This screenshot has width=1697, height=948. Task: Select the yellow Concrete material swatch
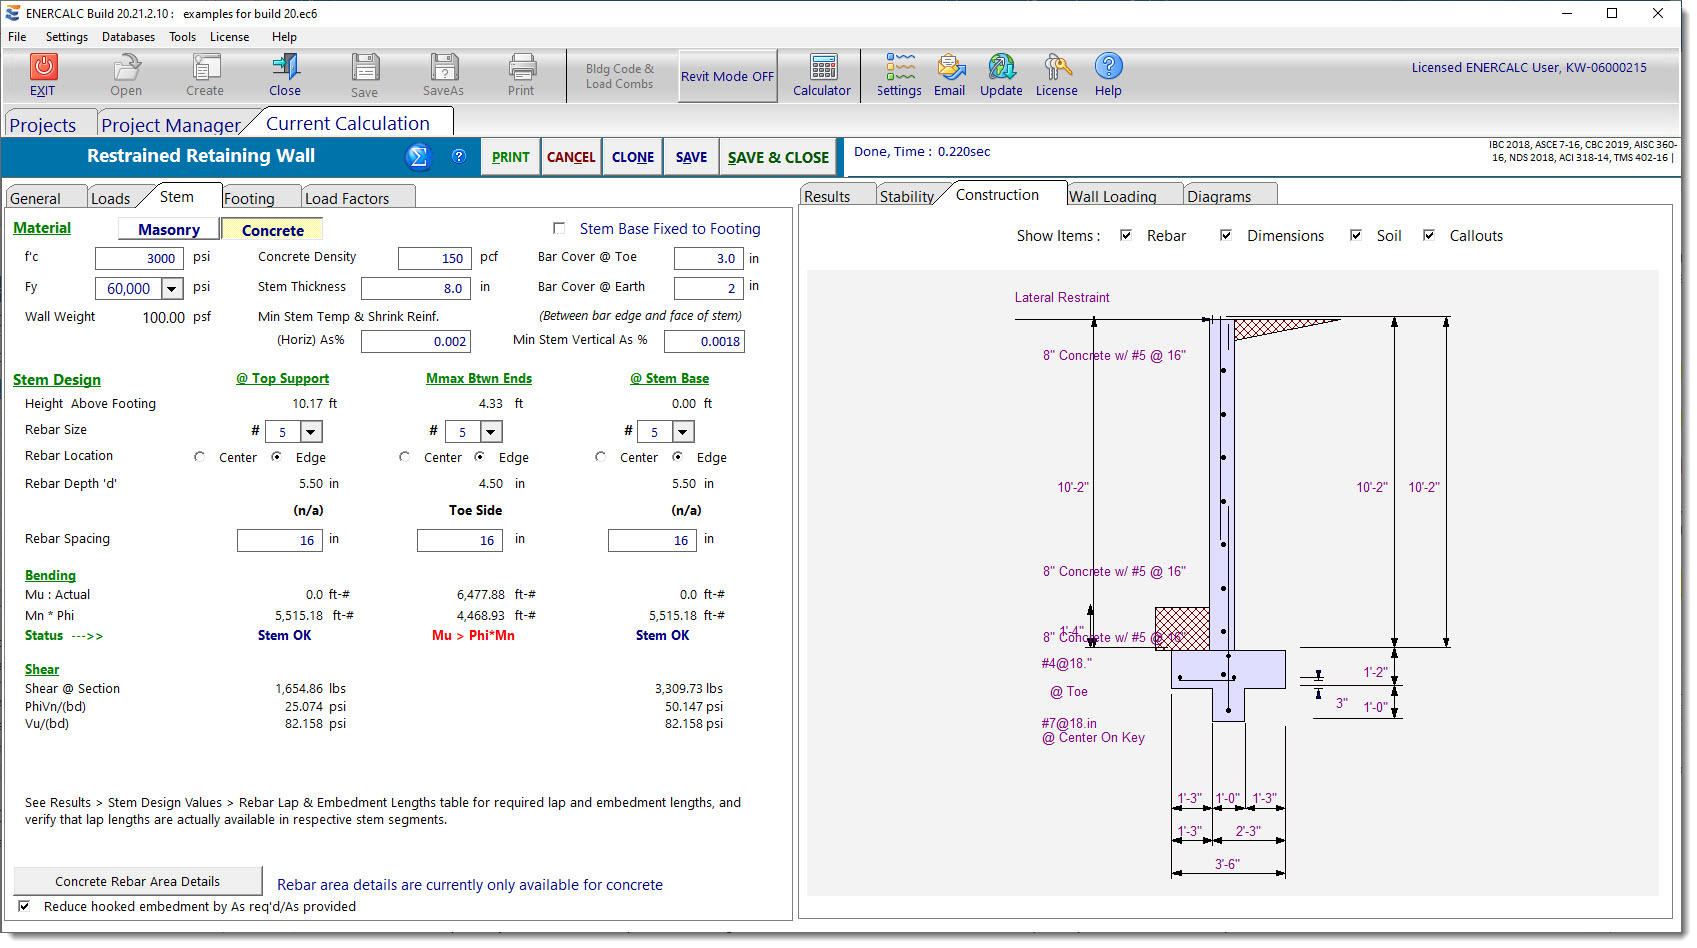point(272,230)
